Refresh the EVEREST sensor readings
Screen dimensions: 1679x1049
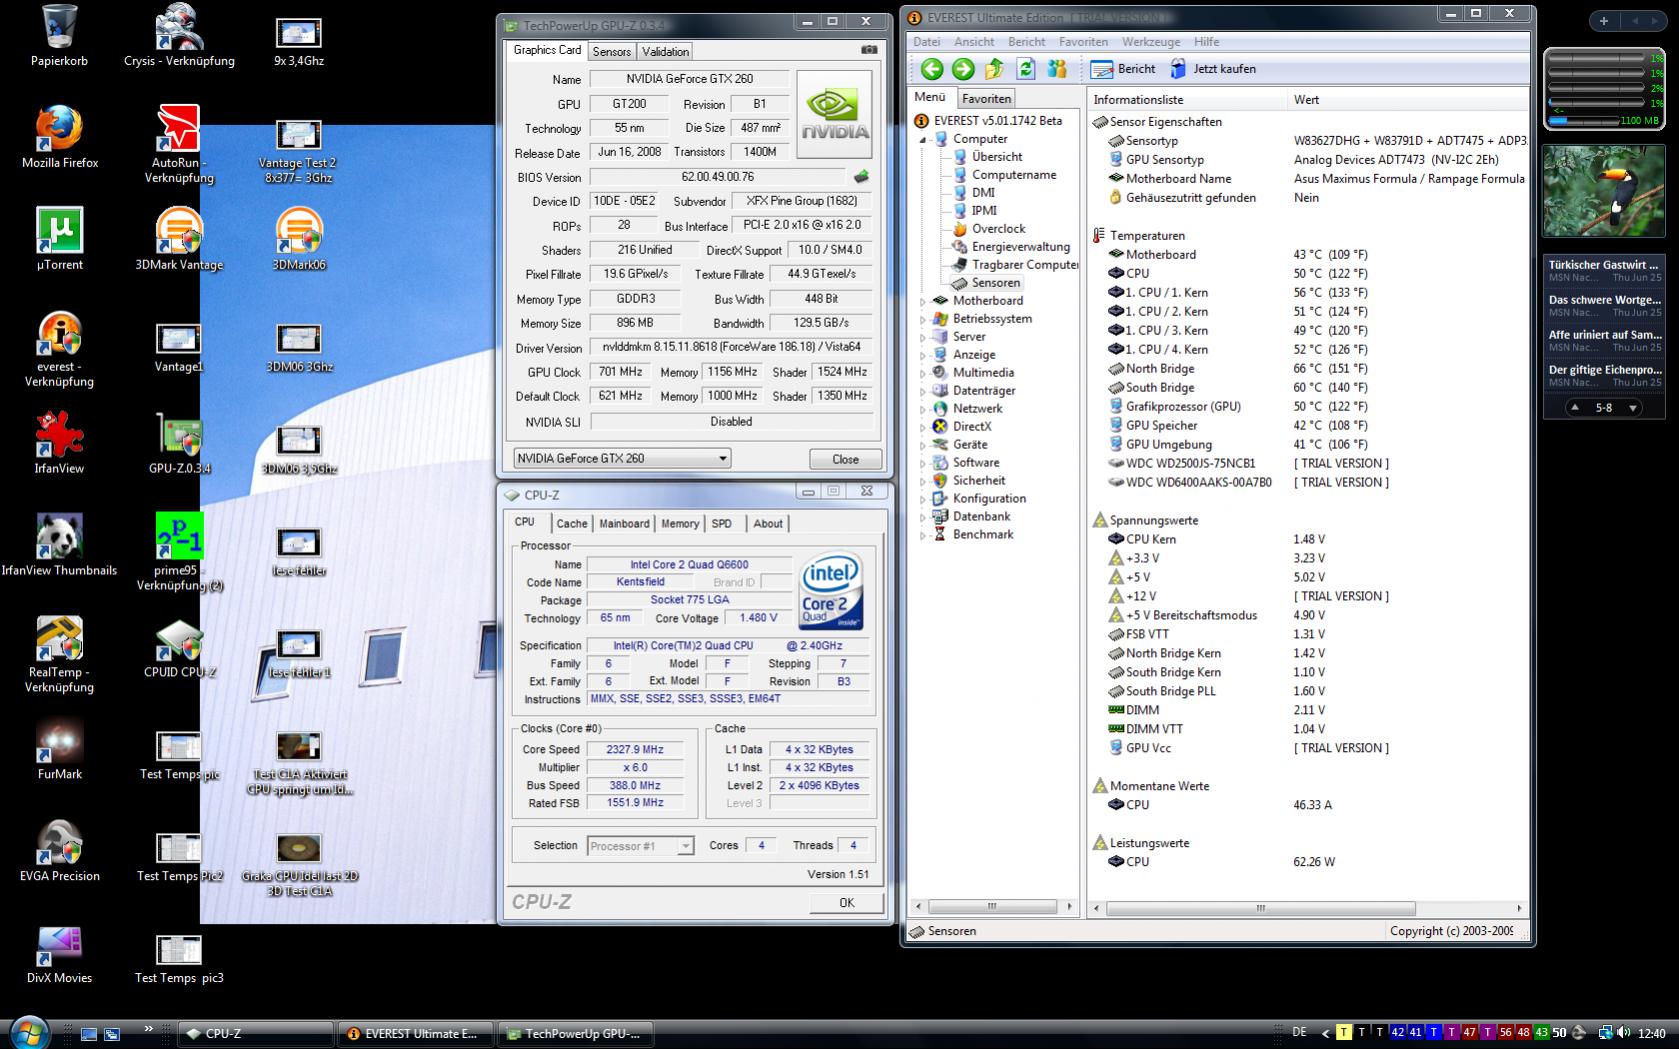click(1025, 69)
